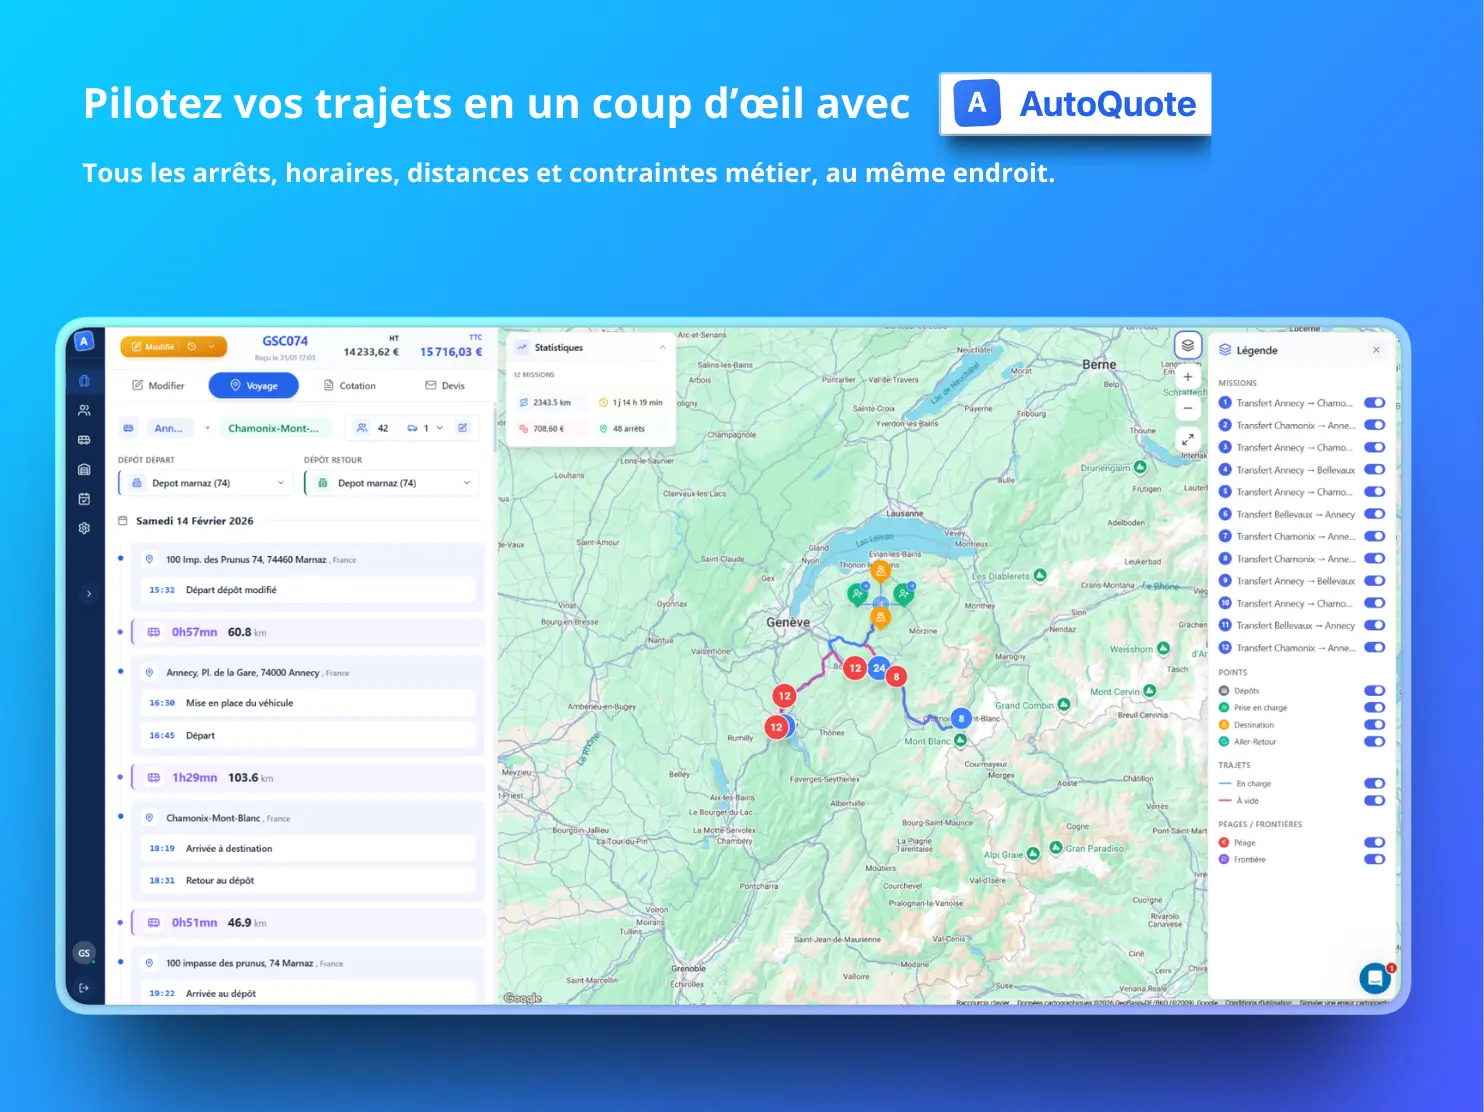Click the logout icon at the sidebar bottom
Screen dimensions: 1484x1112
tap(85, 988)
